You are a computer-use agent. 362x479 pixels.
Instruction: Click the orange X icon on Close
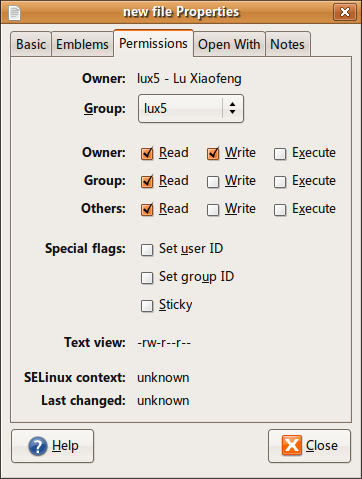[292, 445]
